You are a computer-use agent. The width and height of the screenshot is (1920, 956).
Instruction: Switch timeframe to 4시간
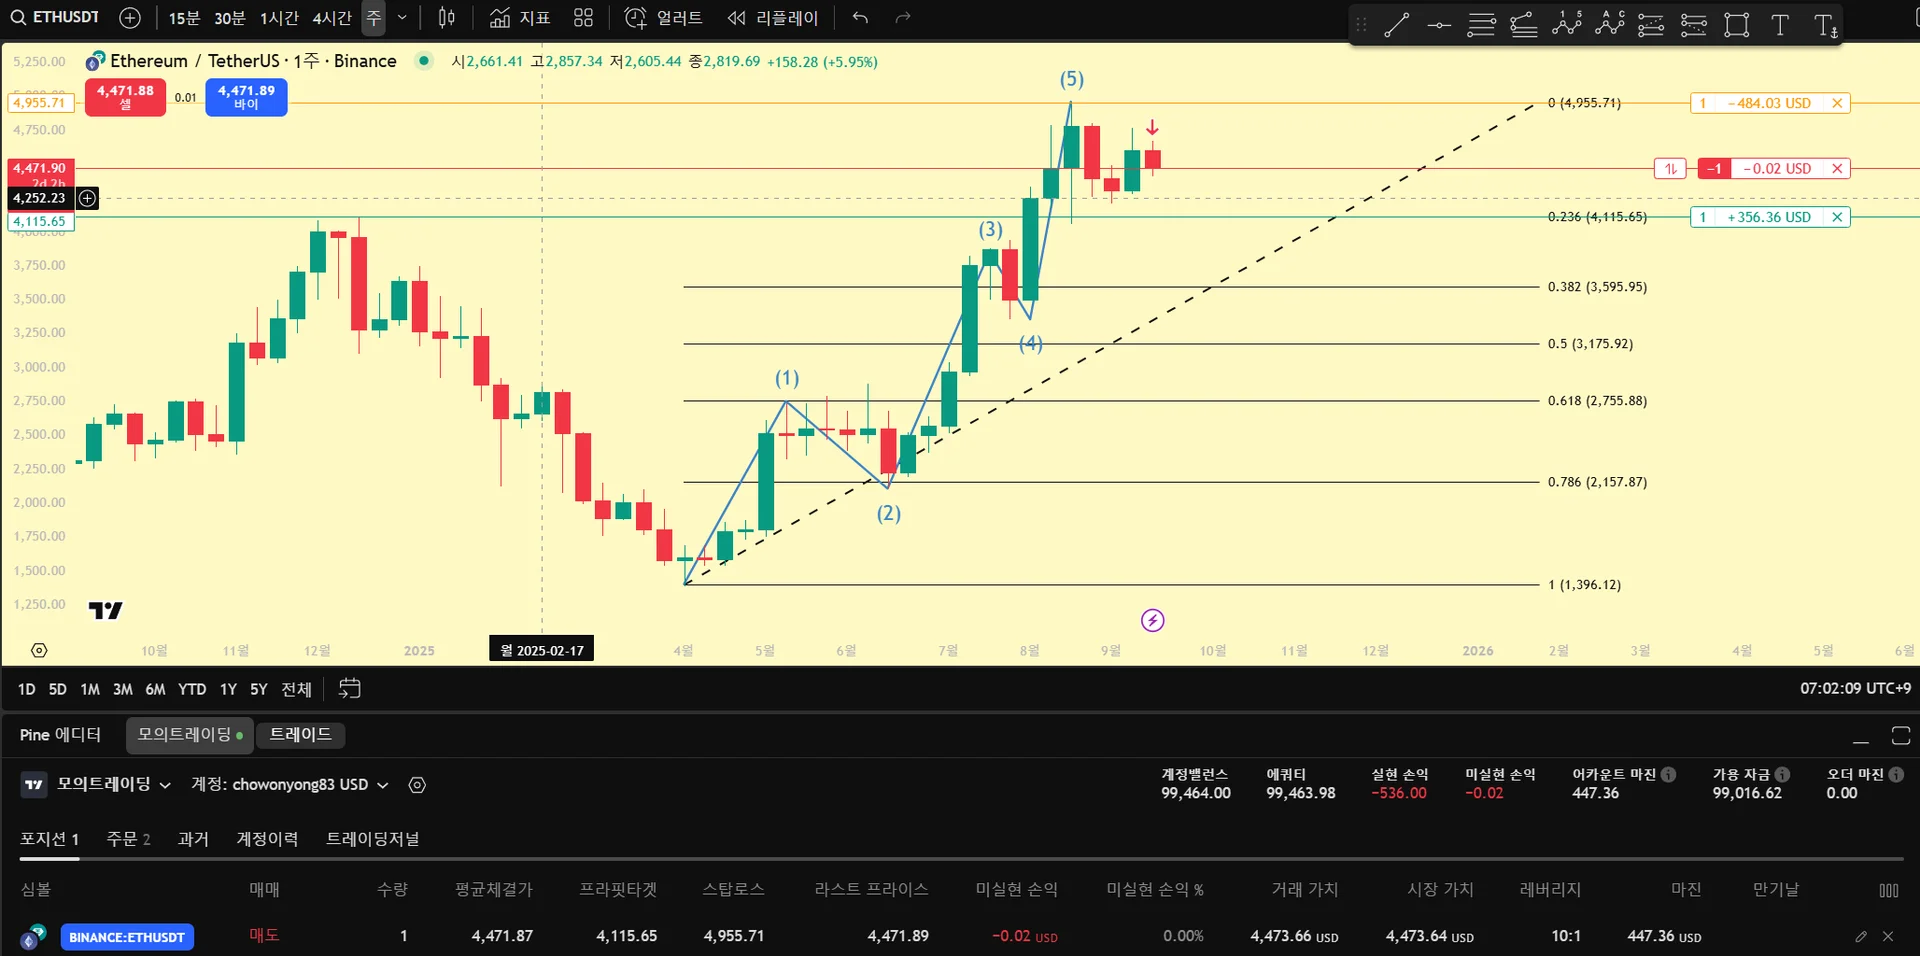(331, 17)
